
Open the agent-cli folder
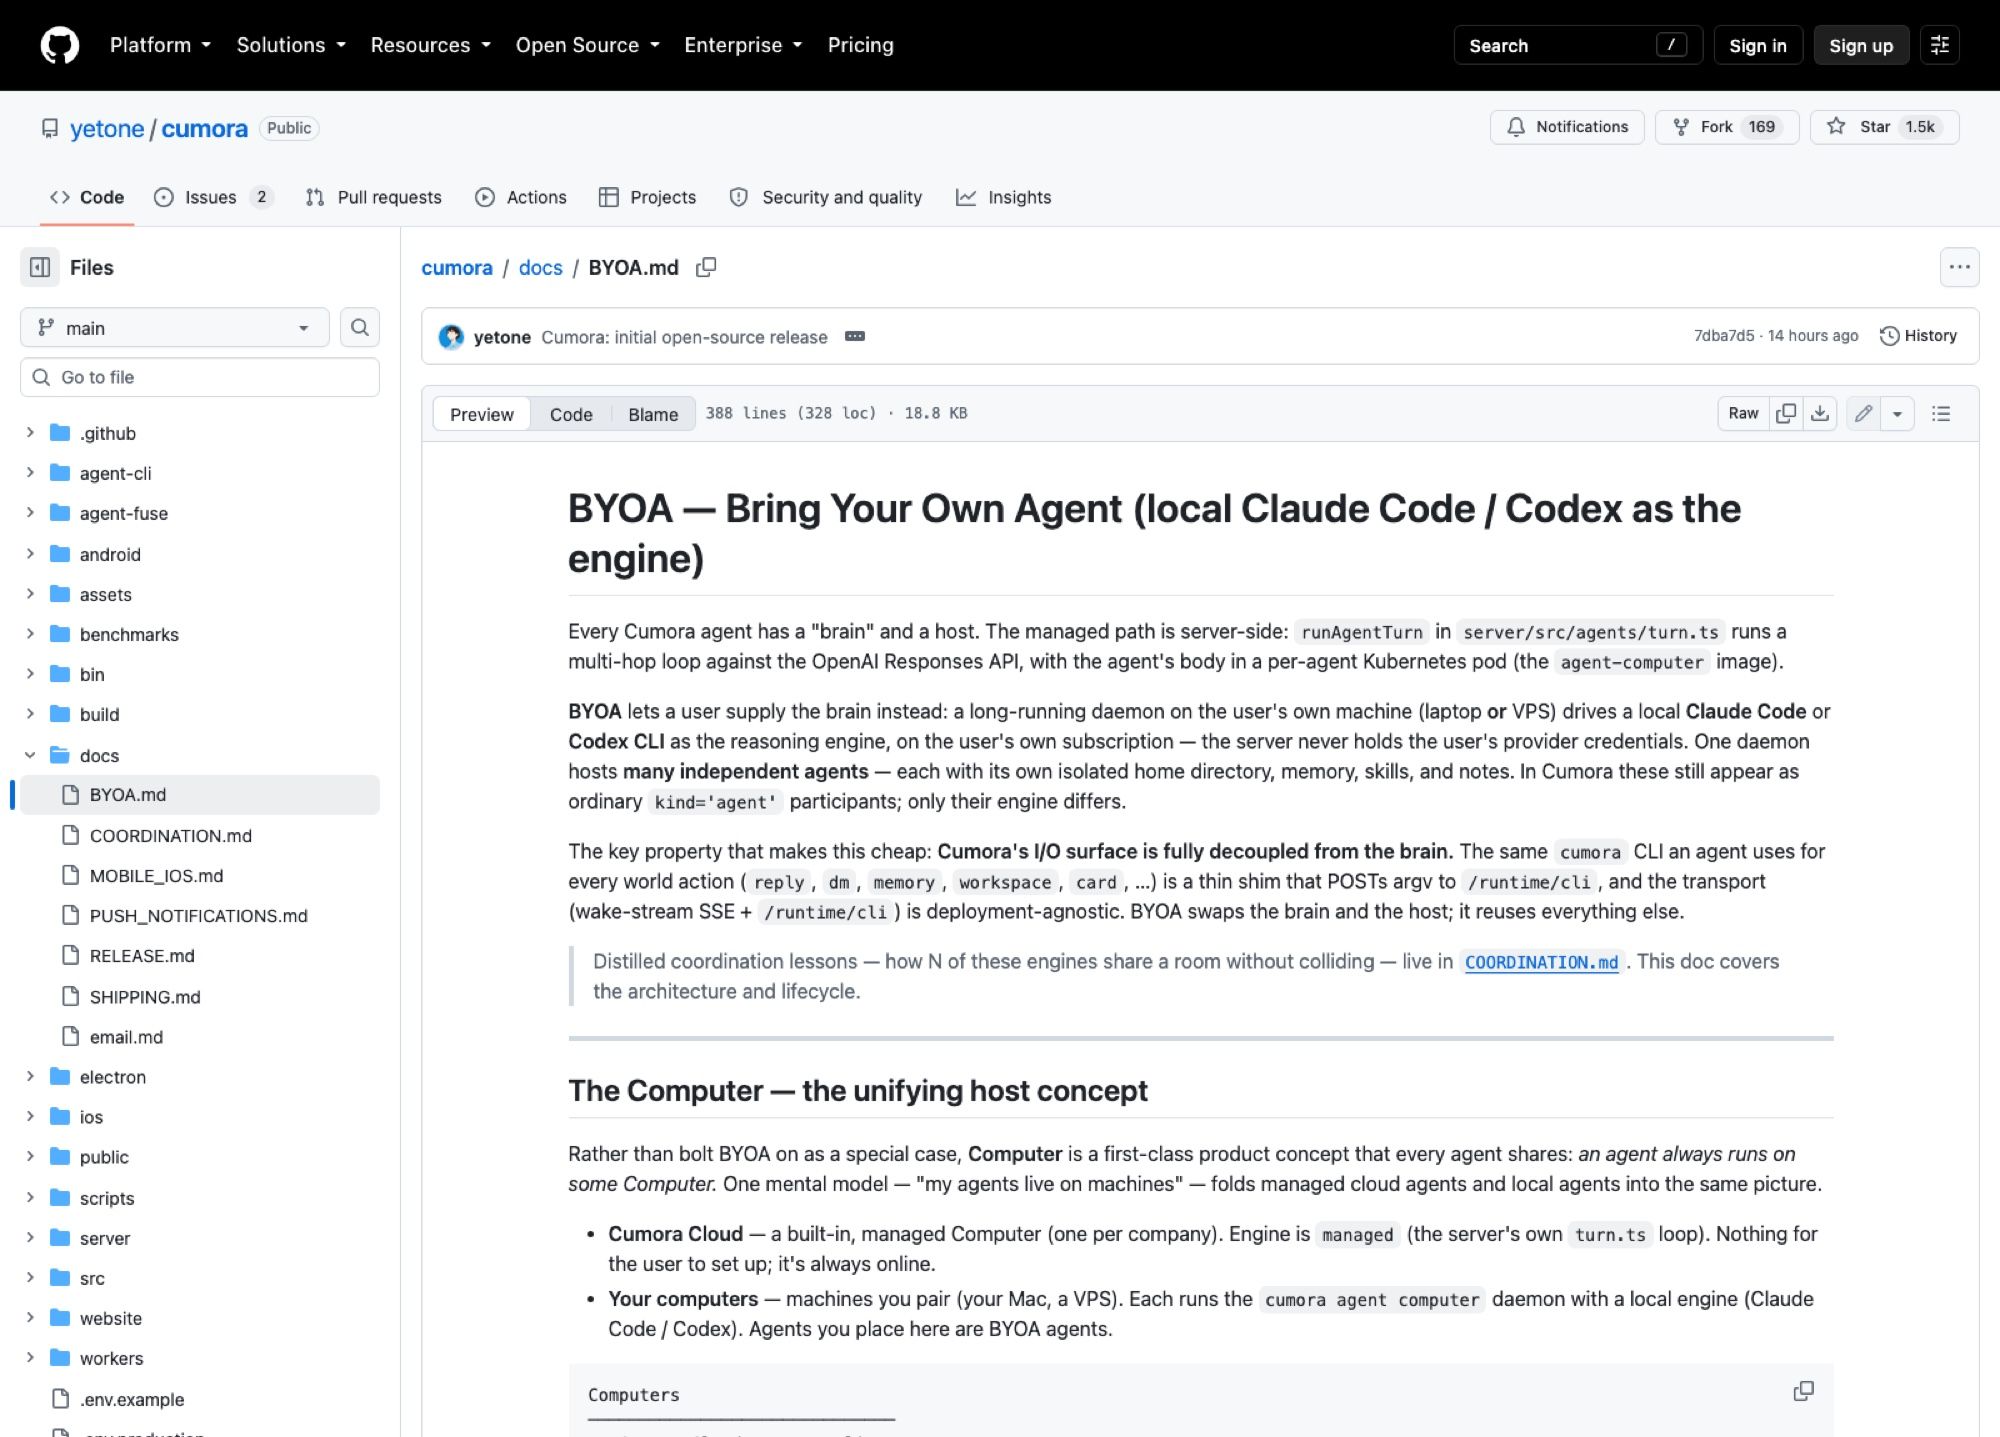[x=116, y=473]
